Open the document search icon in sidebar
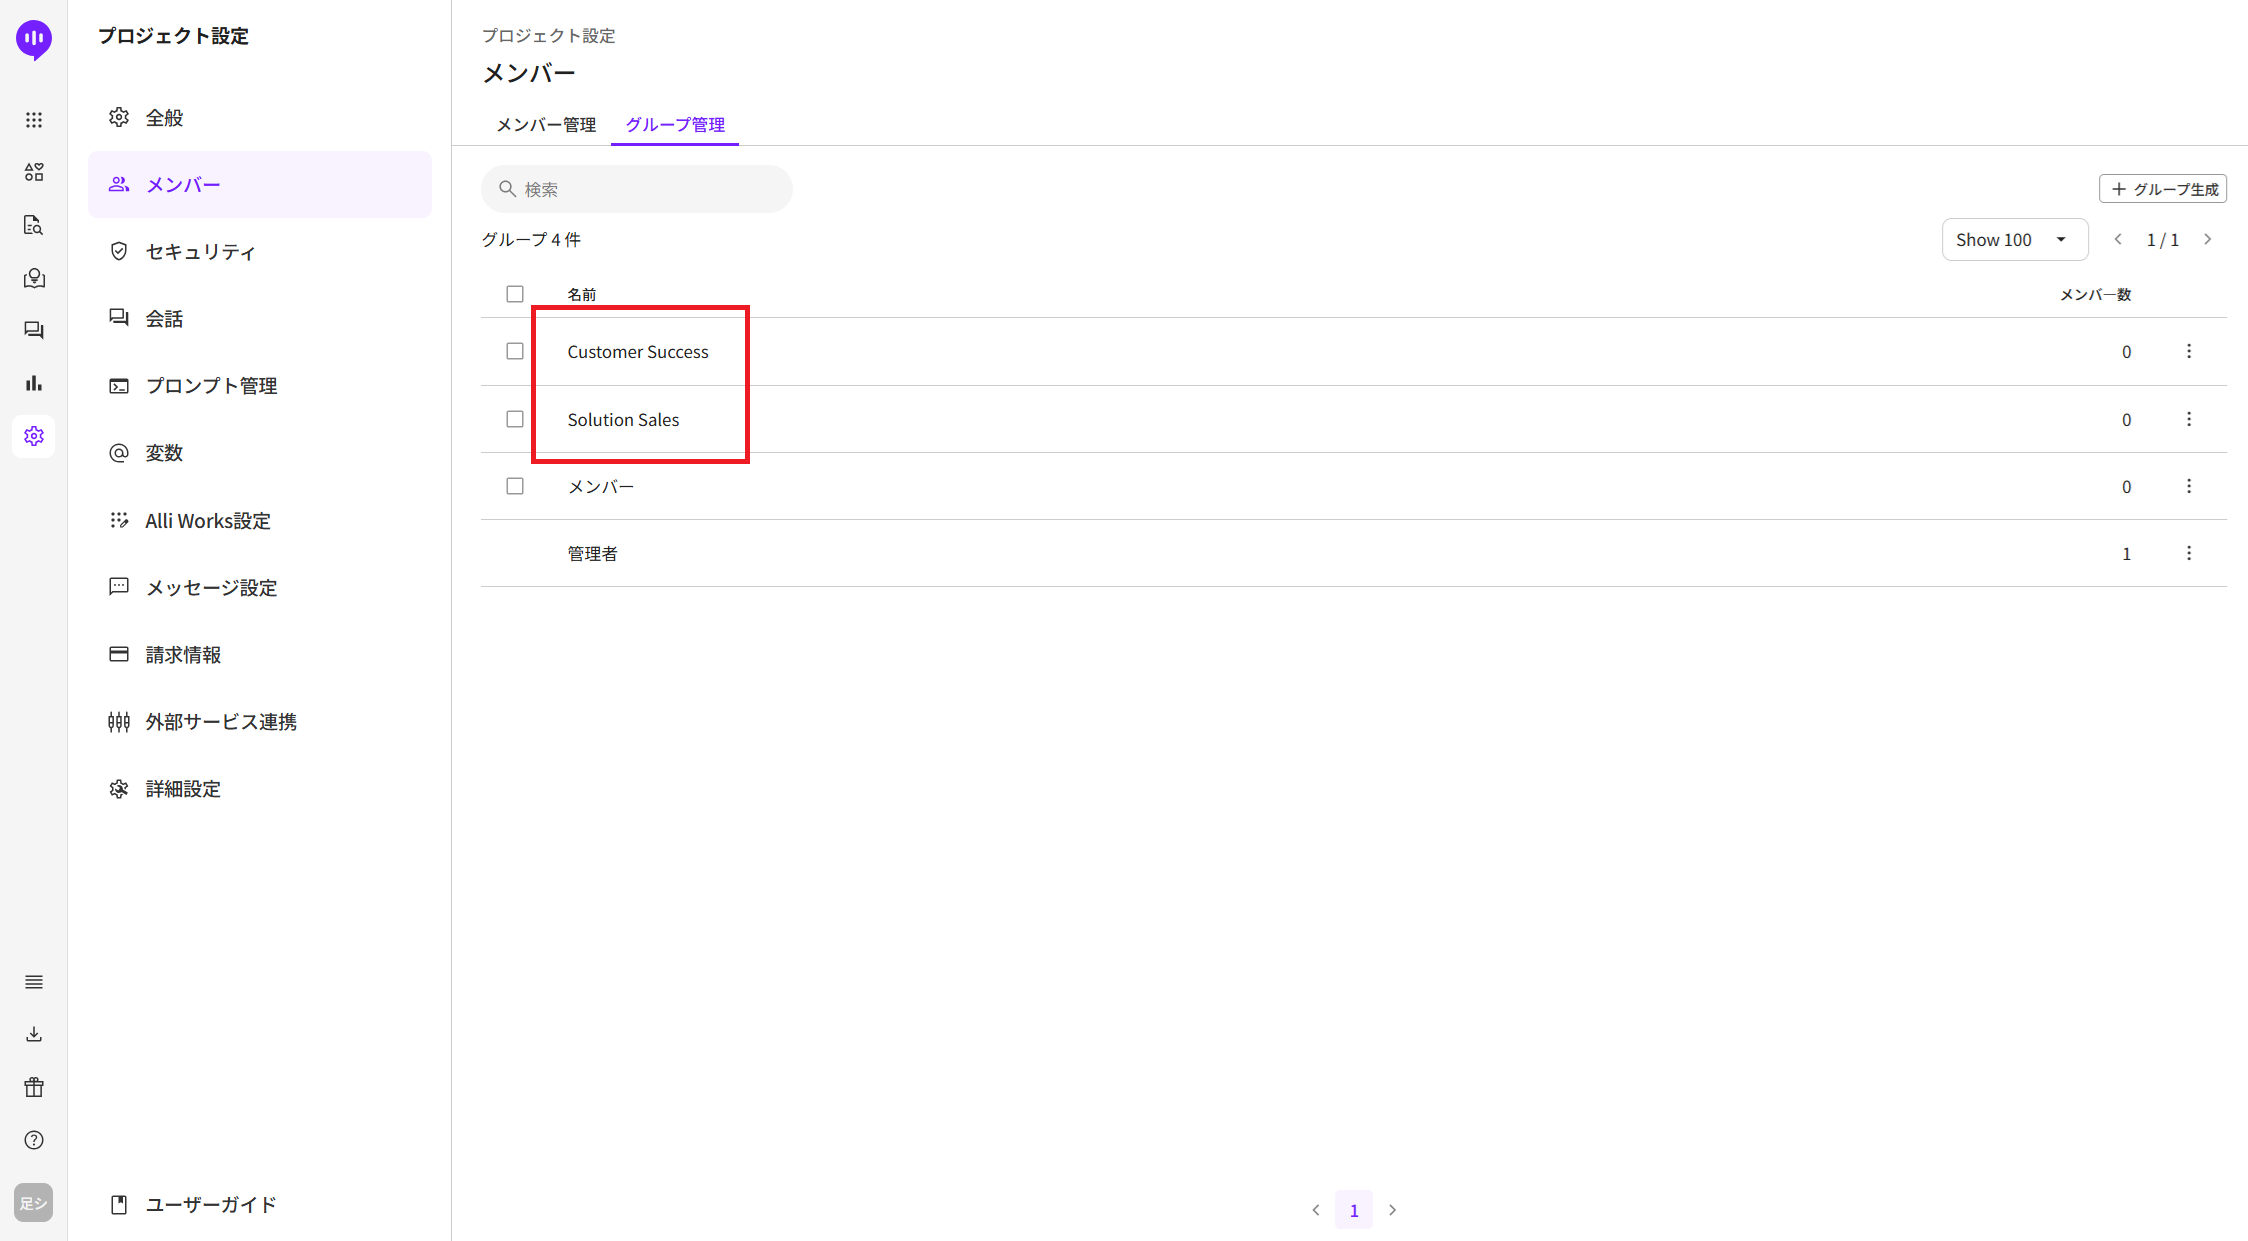The height and width of the screenshot is (1241, 2248). pyautogui.click(x=34, y=225)
